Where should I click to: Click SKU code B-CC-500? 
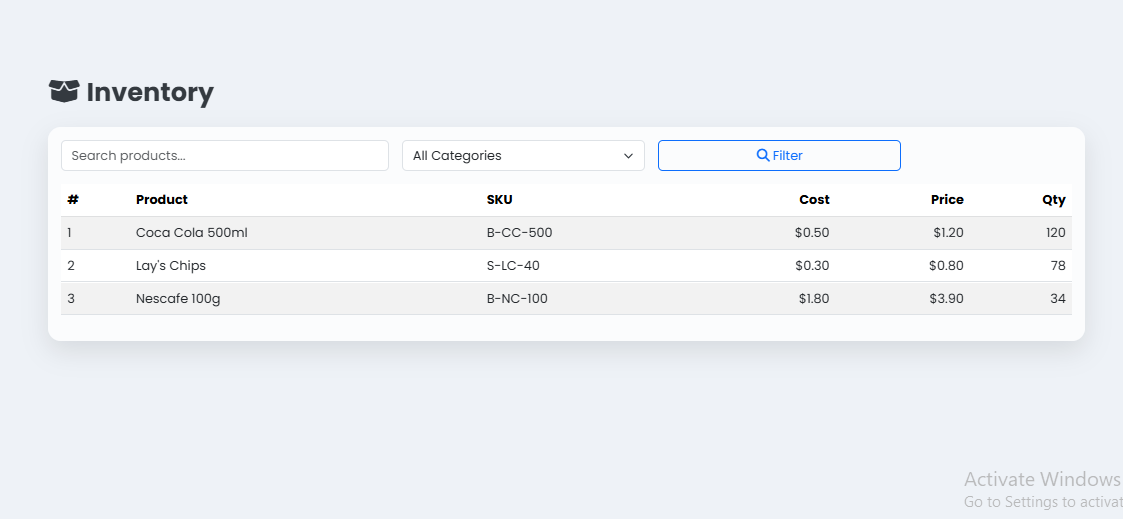pos(519,233)
